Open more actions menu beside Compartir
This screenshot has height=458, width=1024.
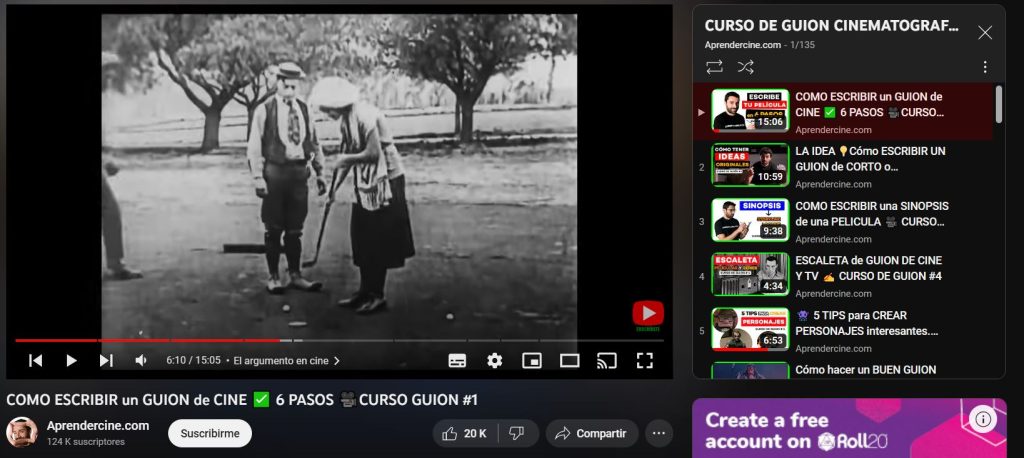[x=659, y=433]
